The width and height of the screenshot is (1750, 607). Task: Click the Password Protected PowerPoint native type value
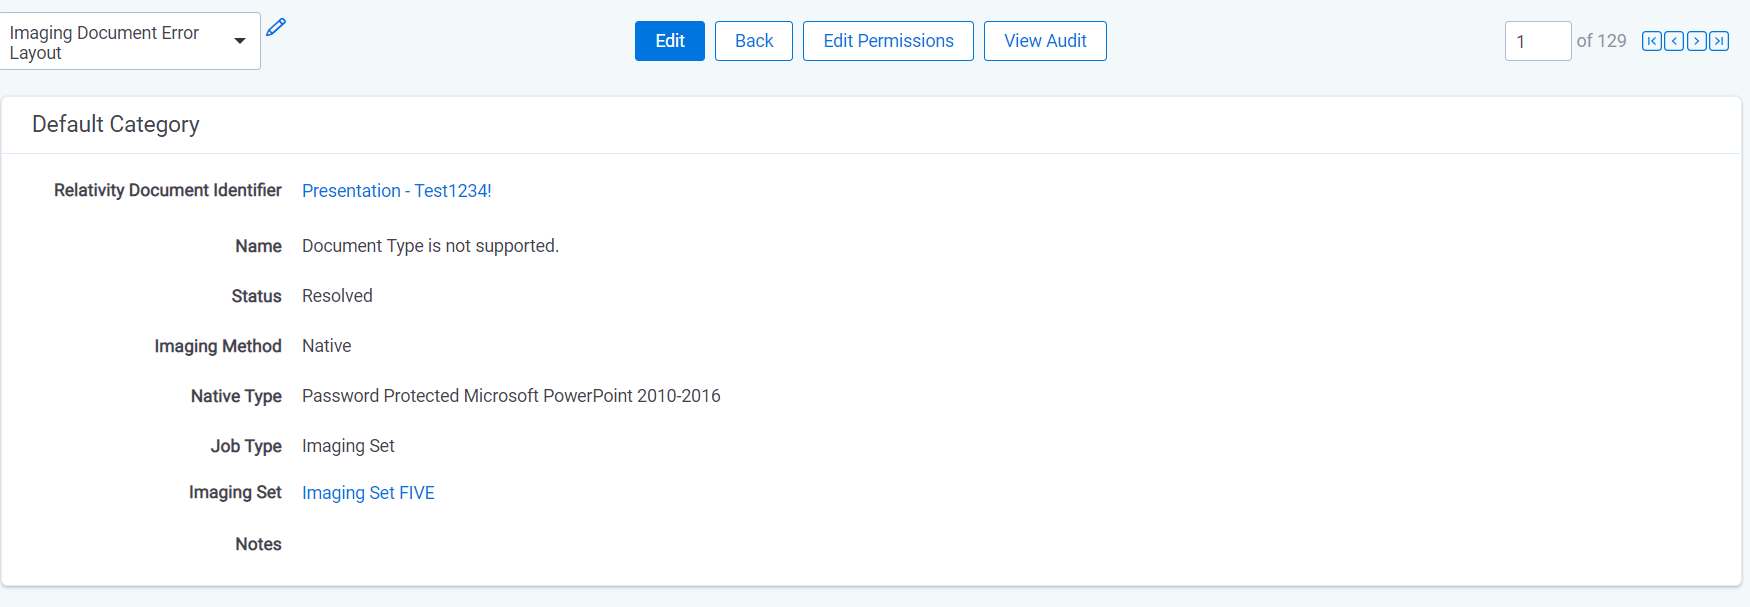[x=511, y=396]
